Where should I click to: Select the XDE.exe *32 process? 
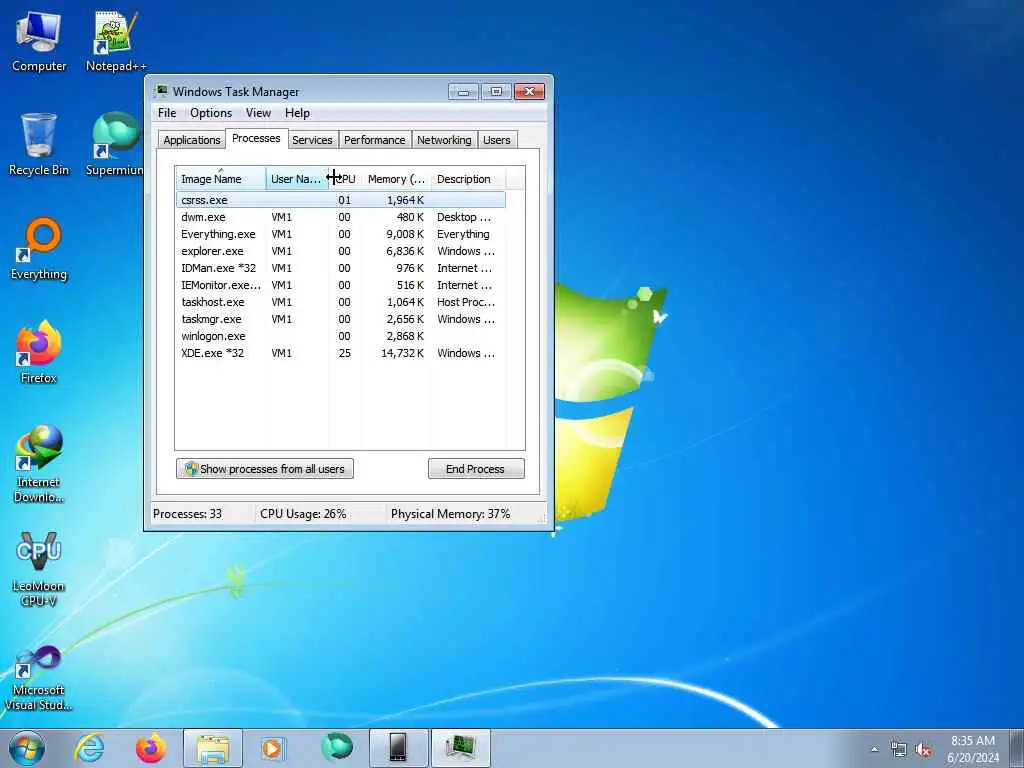[x=340, y=353]
